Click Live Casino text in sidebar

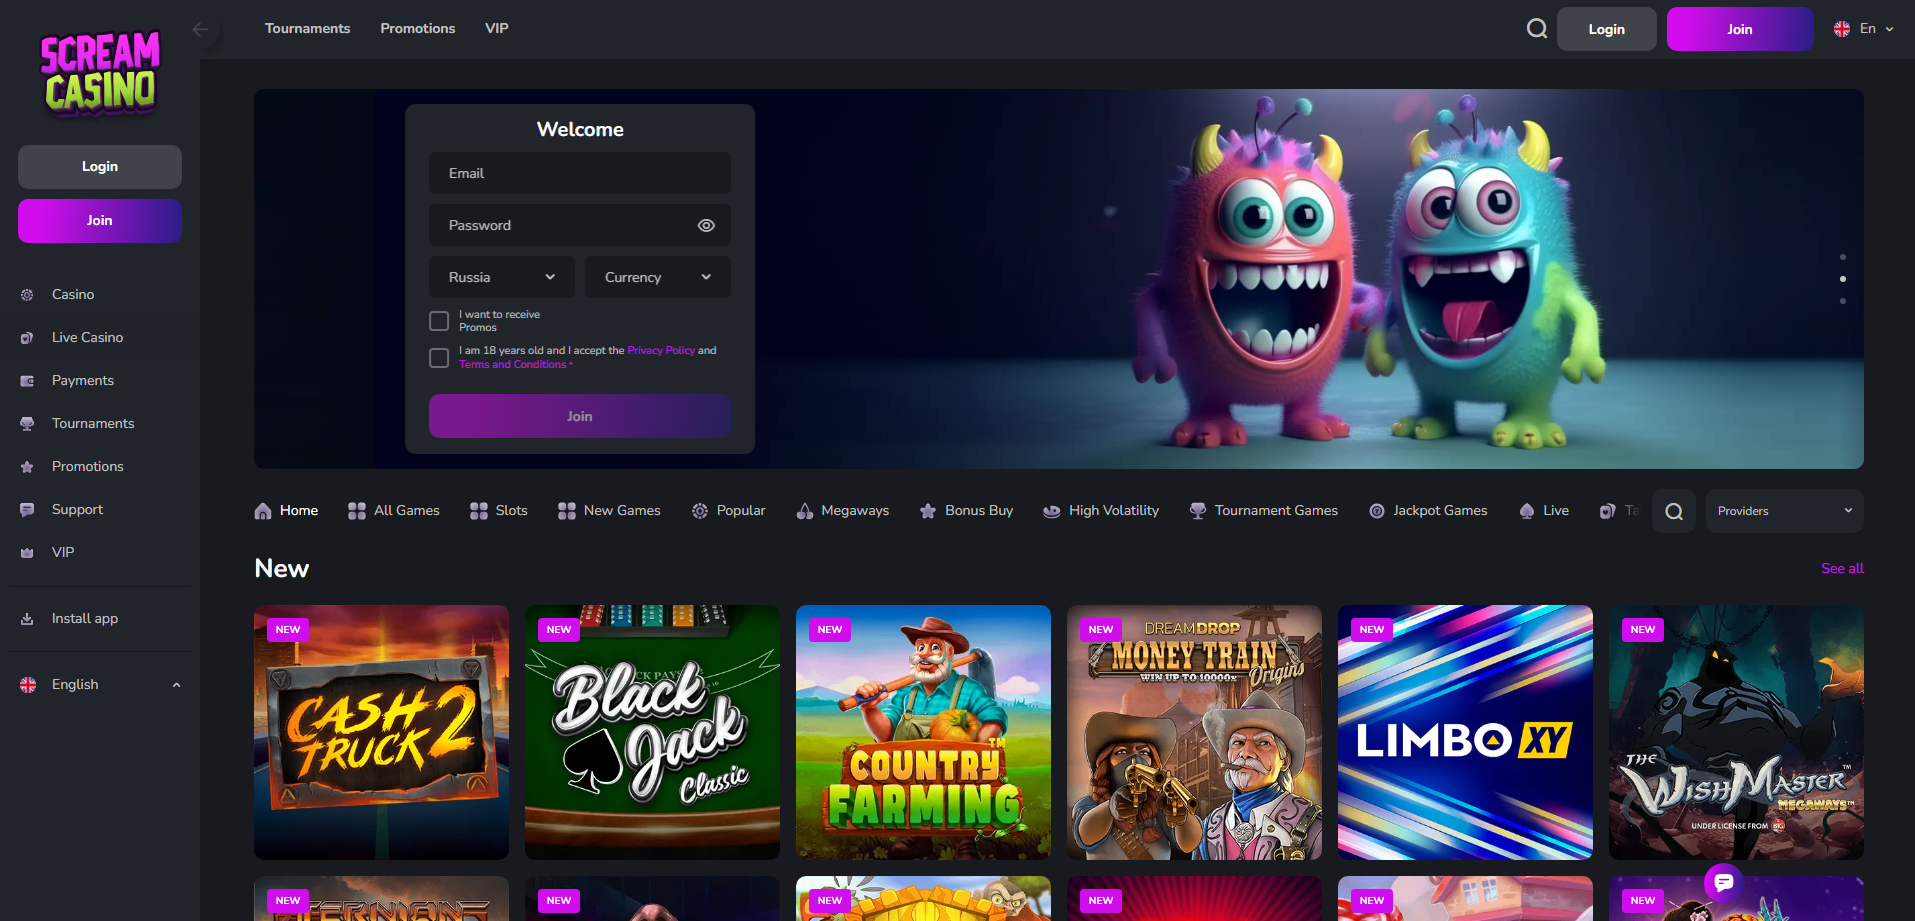[x=88, y=338]
